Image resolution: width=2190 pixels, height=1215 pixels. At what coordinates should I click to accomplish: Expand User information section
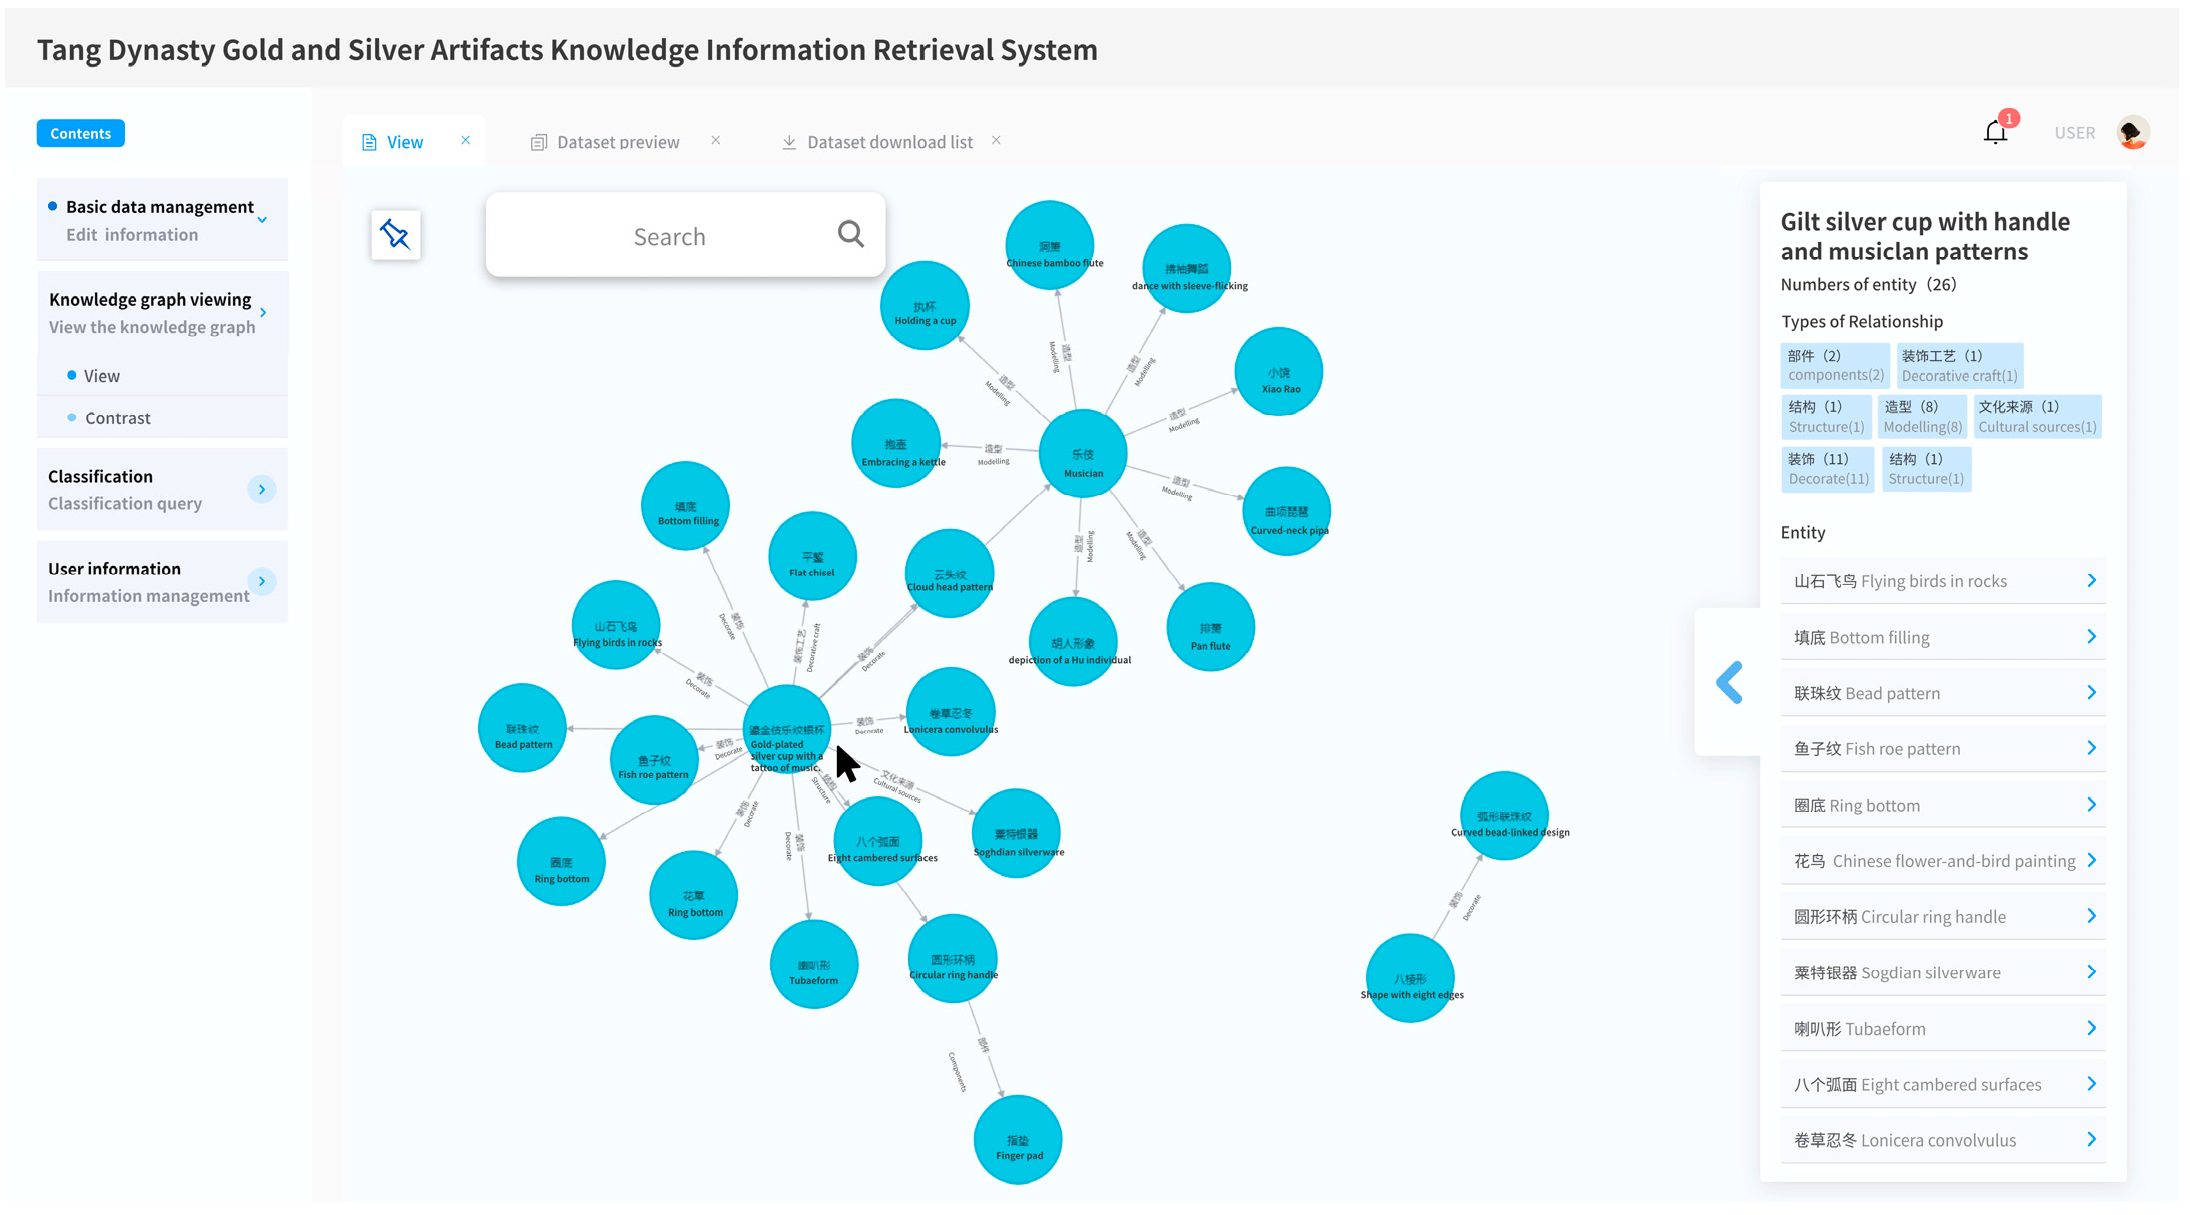[262, 582]
